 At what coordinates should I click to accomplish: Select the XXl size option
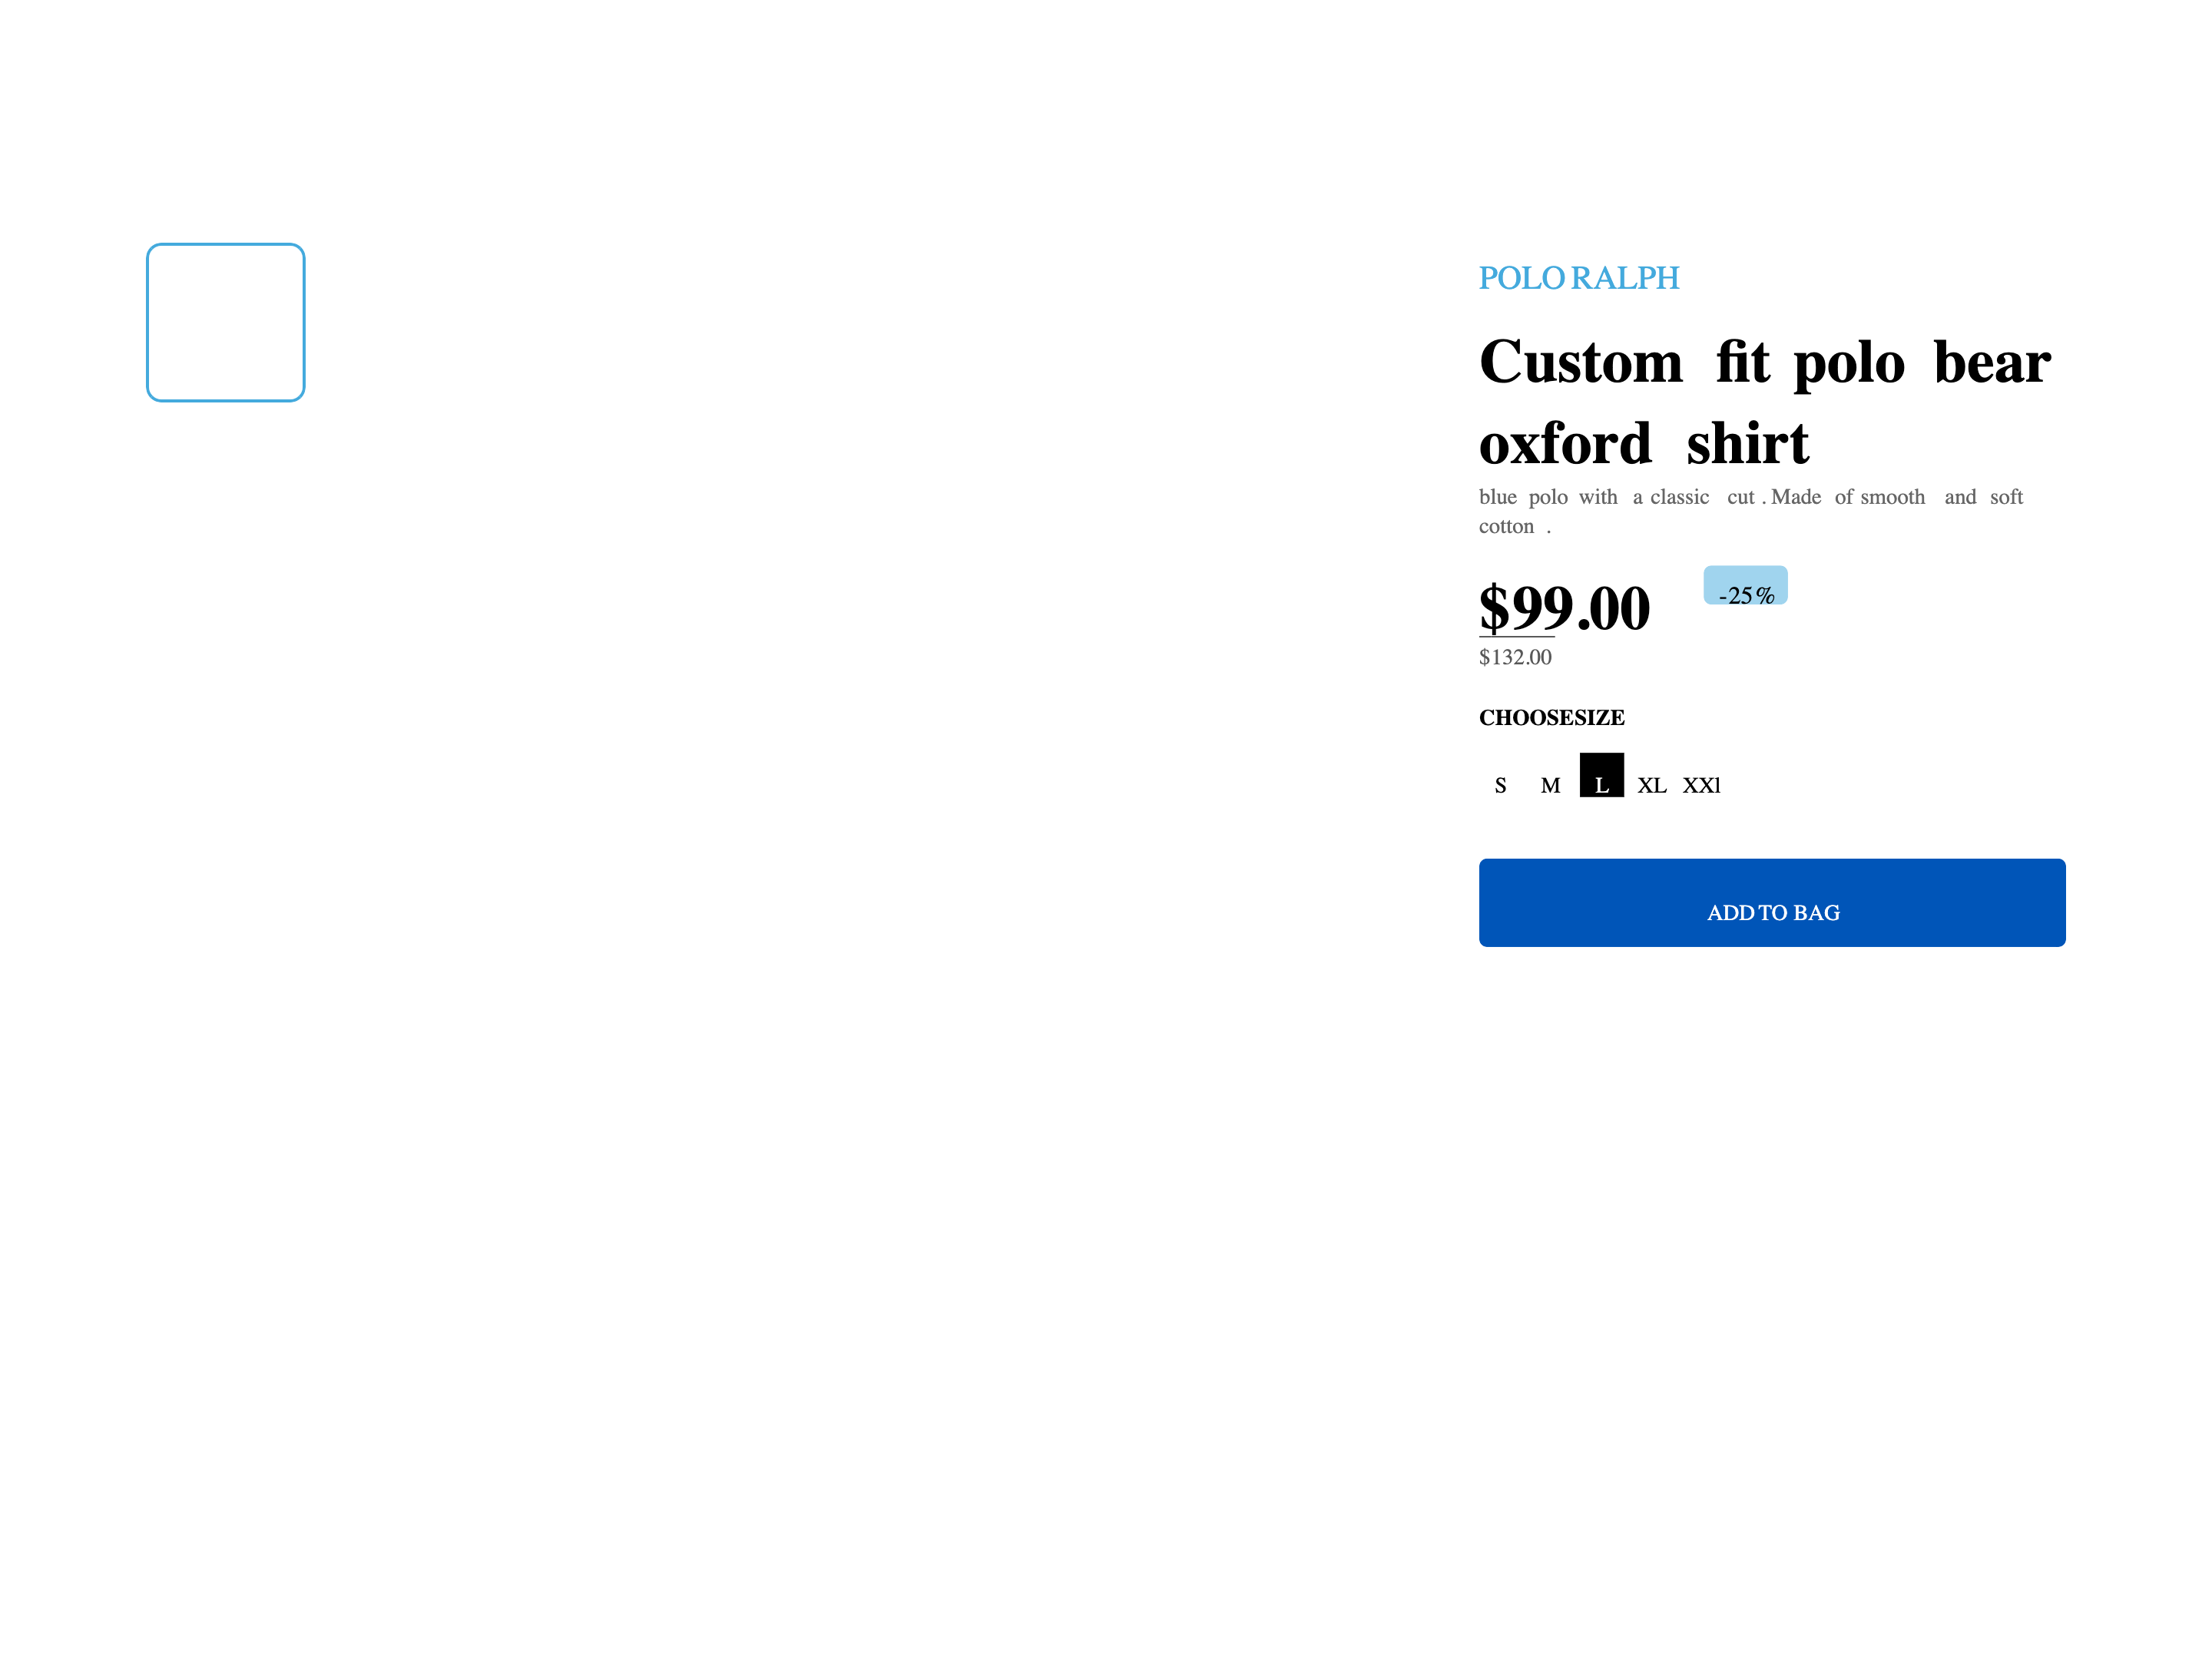pyautogui.click(x=1701, y=785)
